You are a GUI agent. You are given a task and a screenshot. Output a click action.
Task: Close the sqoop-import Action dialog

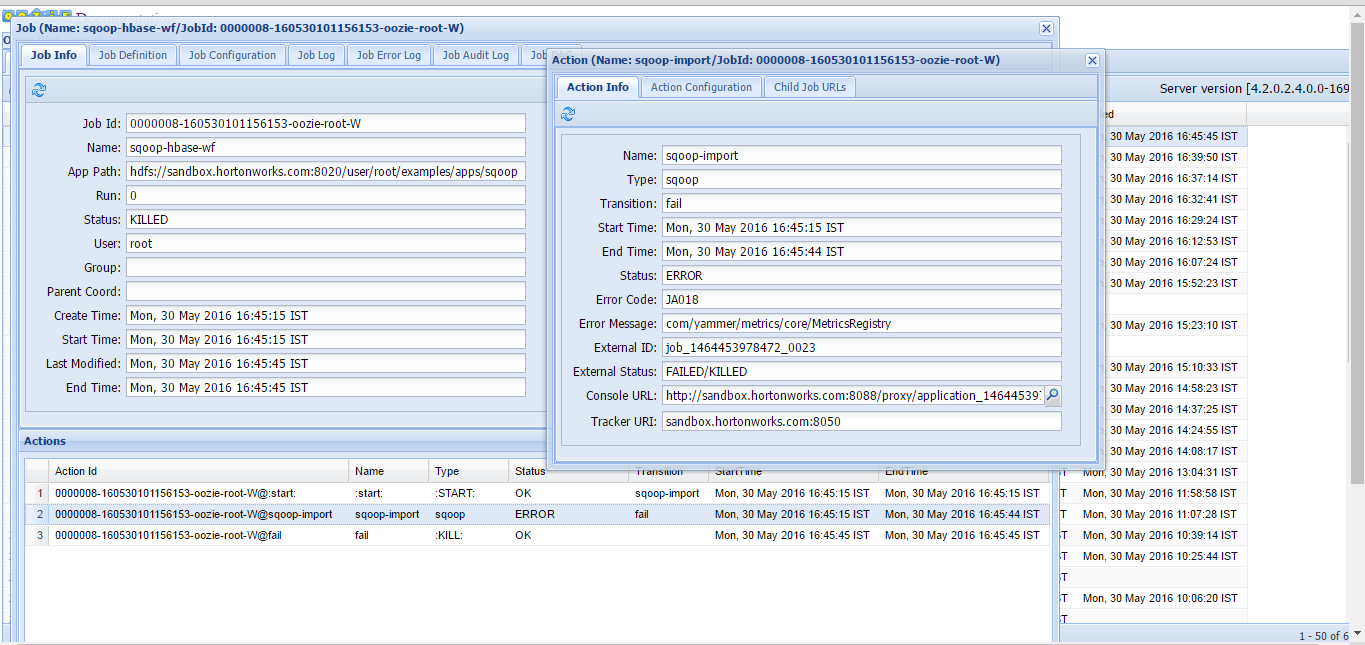(1092, 60)
